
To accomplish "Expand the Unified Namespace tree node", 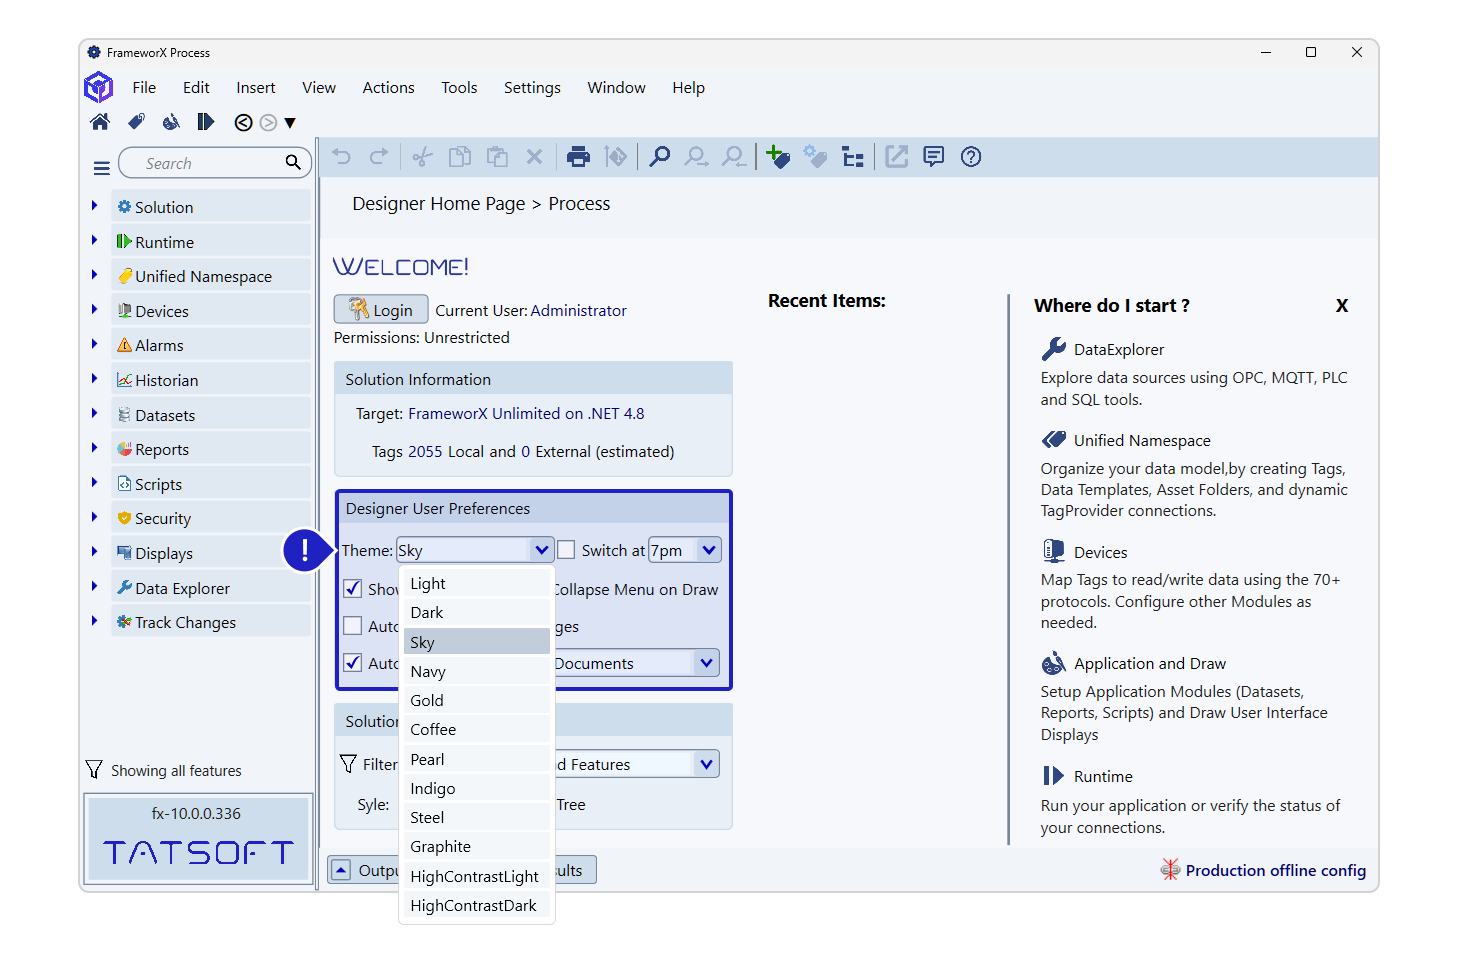I will pos(94,275).
